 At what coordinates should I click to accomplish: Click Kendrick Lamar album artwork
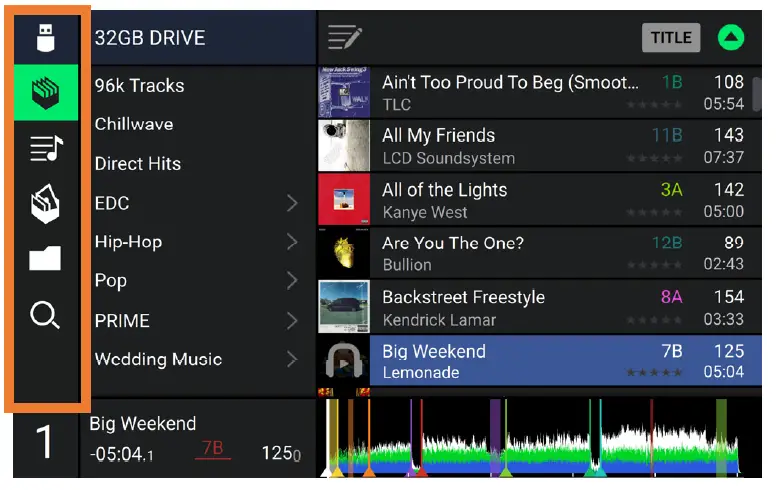point(344,307)
